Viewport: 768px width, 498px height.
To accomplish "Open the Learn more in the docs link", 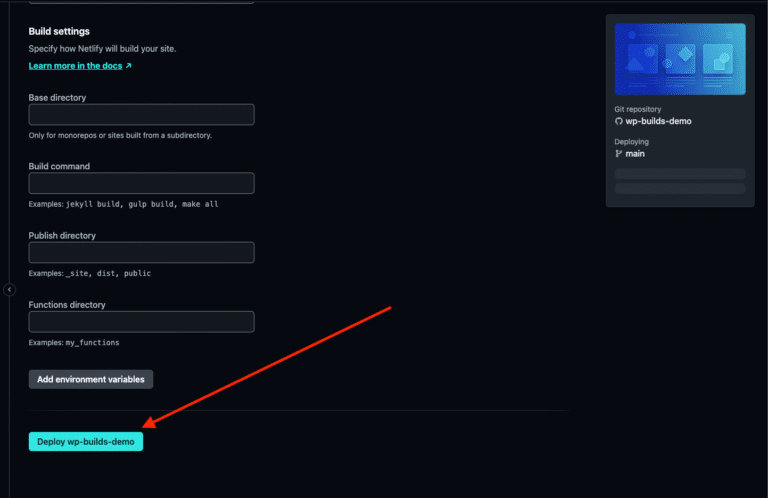I will [75, 66].
